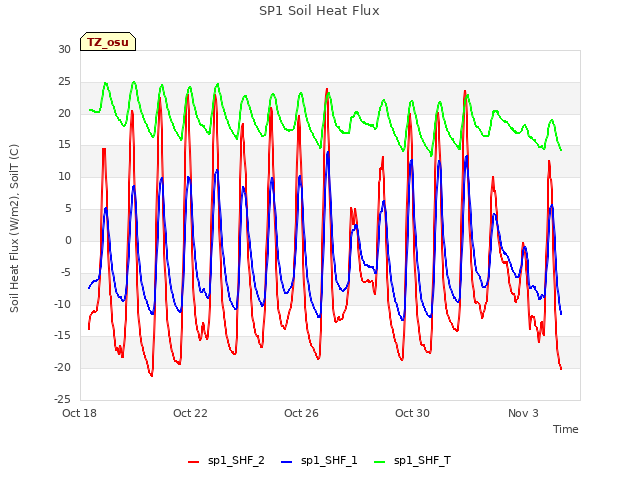
Task: Click the 25 y-axis tick label
Action: tap(64, 82)
